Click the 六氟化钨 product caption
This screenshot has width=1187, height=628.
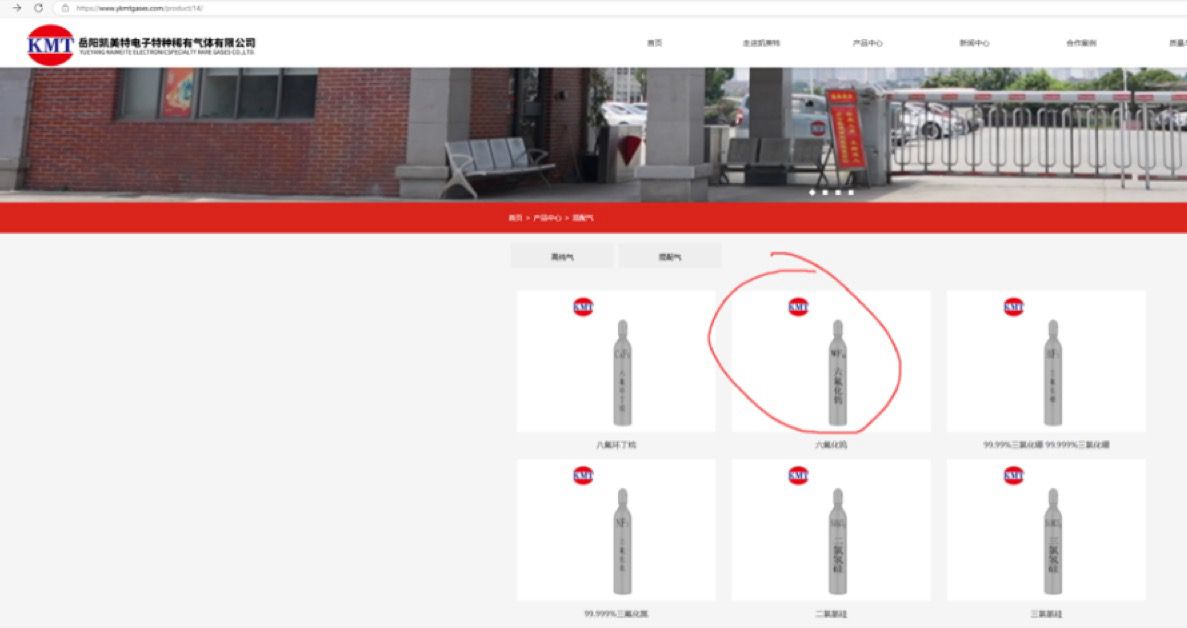[831, 445]
